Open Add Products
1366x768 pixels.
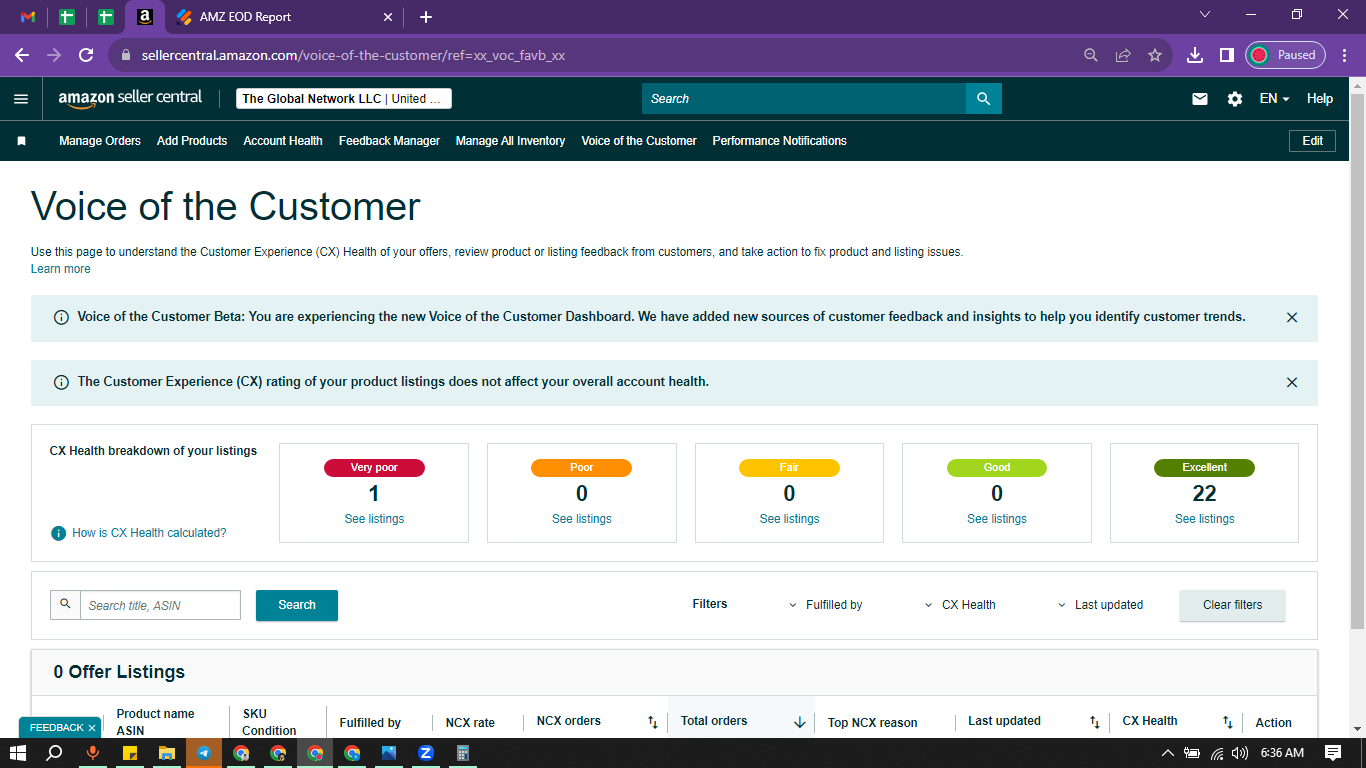(x=192, y=141)
